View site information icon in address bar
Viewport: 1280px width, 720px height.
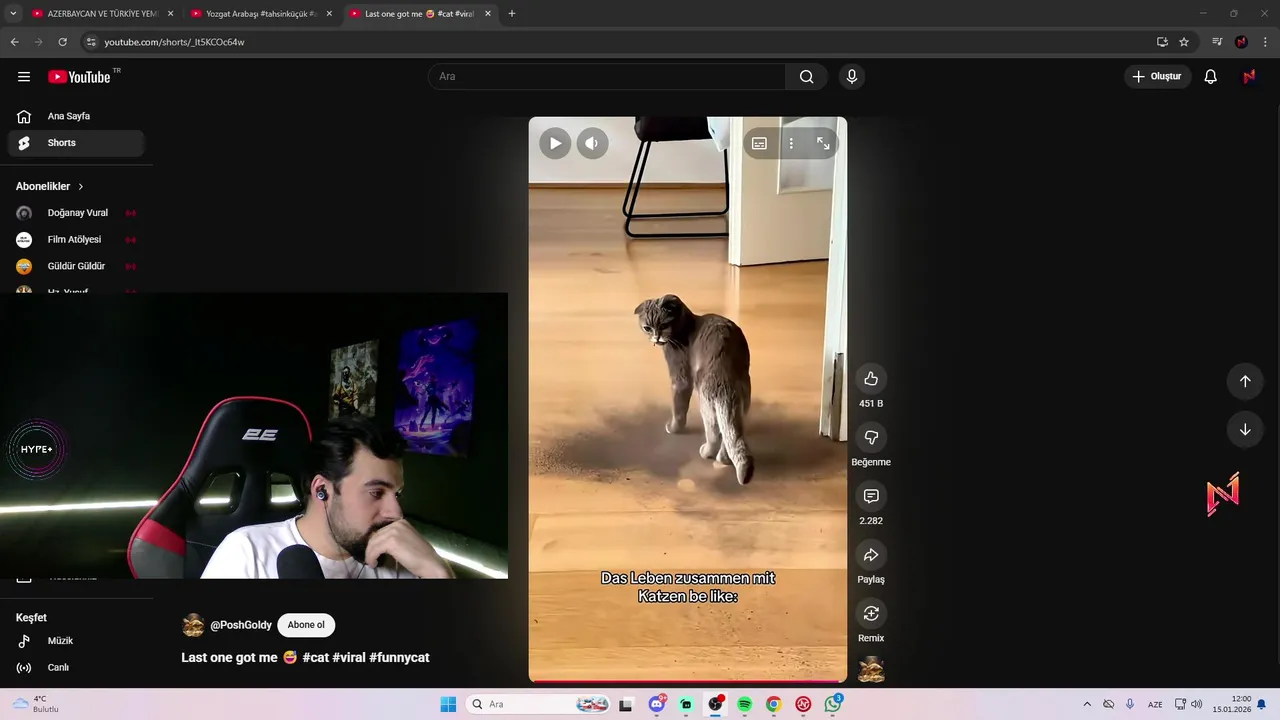click(x=91, y=42)
